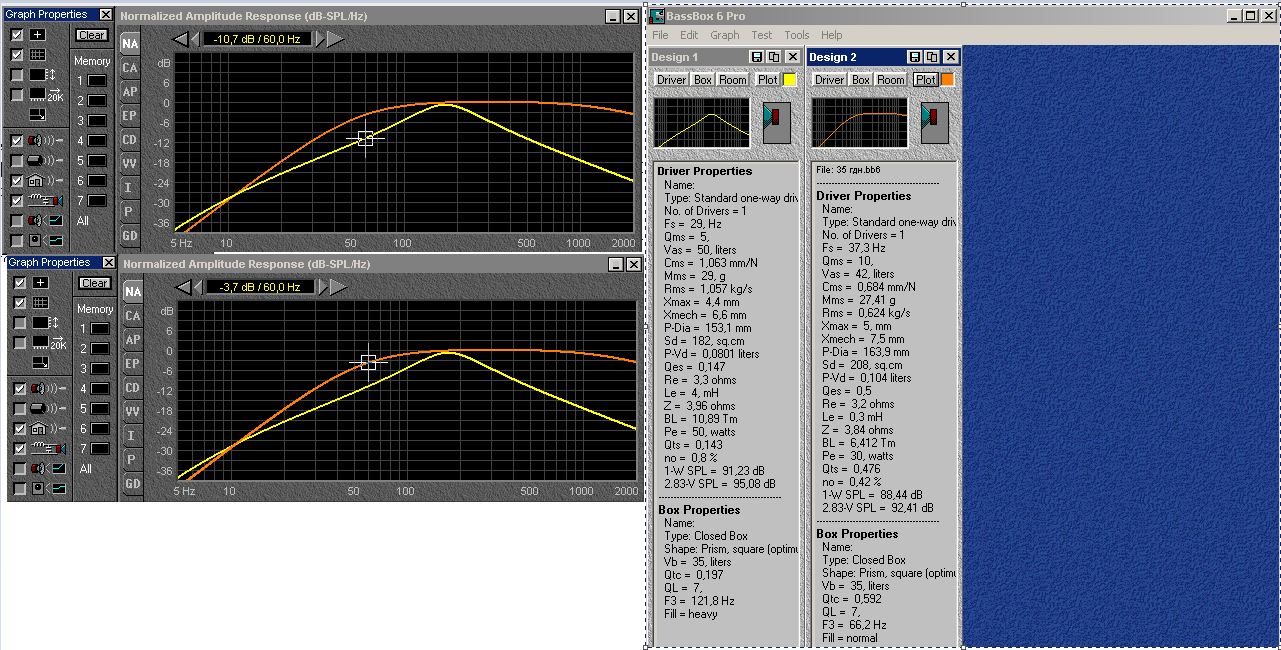Click the Clear button in the -3,7 dB graph's properties panel
Viewport: 1281px width, 650px height.
click(94, 283)
